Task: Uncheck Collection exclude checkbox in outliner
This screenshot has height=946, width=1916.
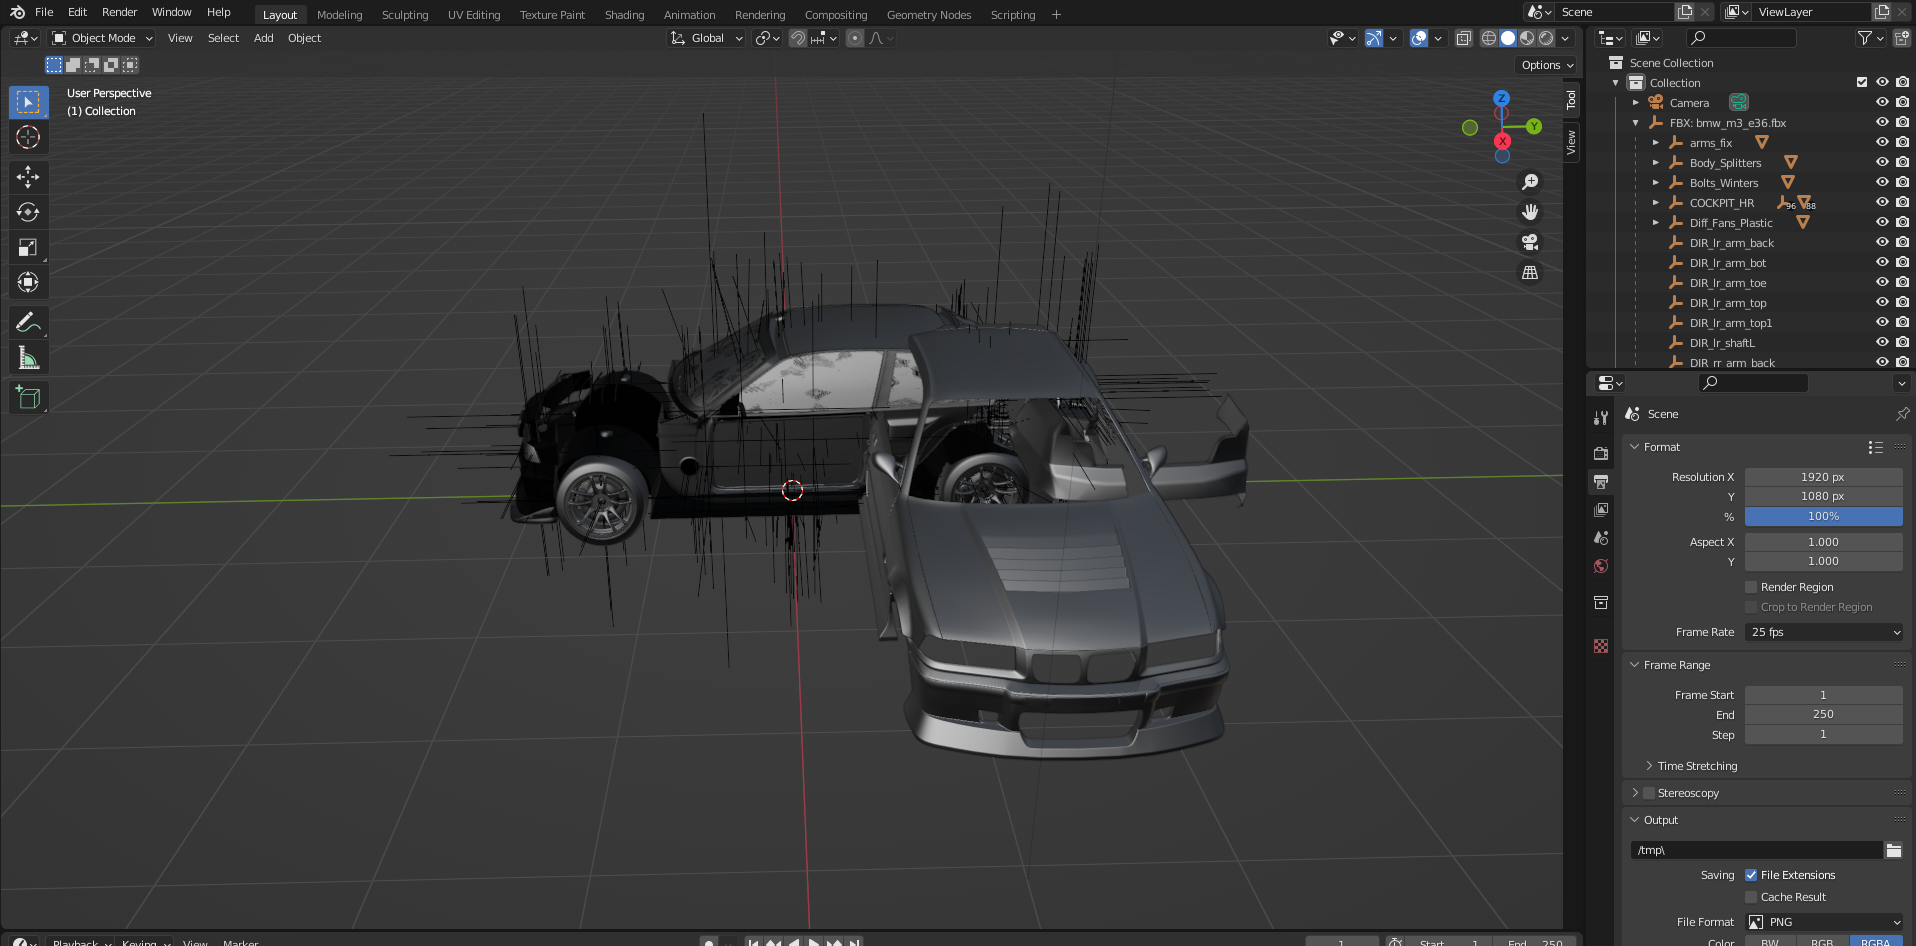Action: tap(1862, 82)
